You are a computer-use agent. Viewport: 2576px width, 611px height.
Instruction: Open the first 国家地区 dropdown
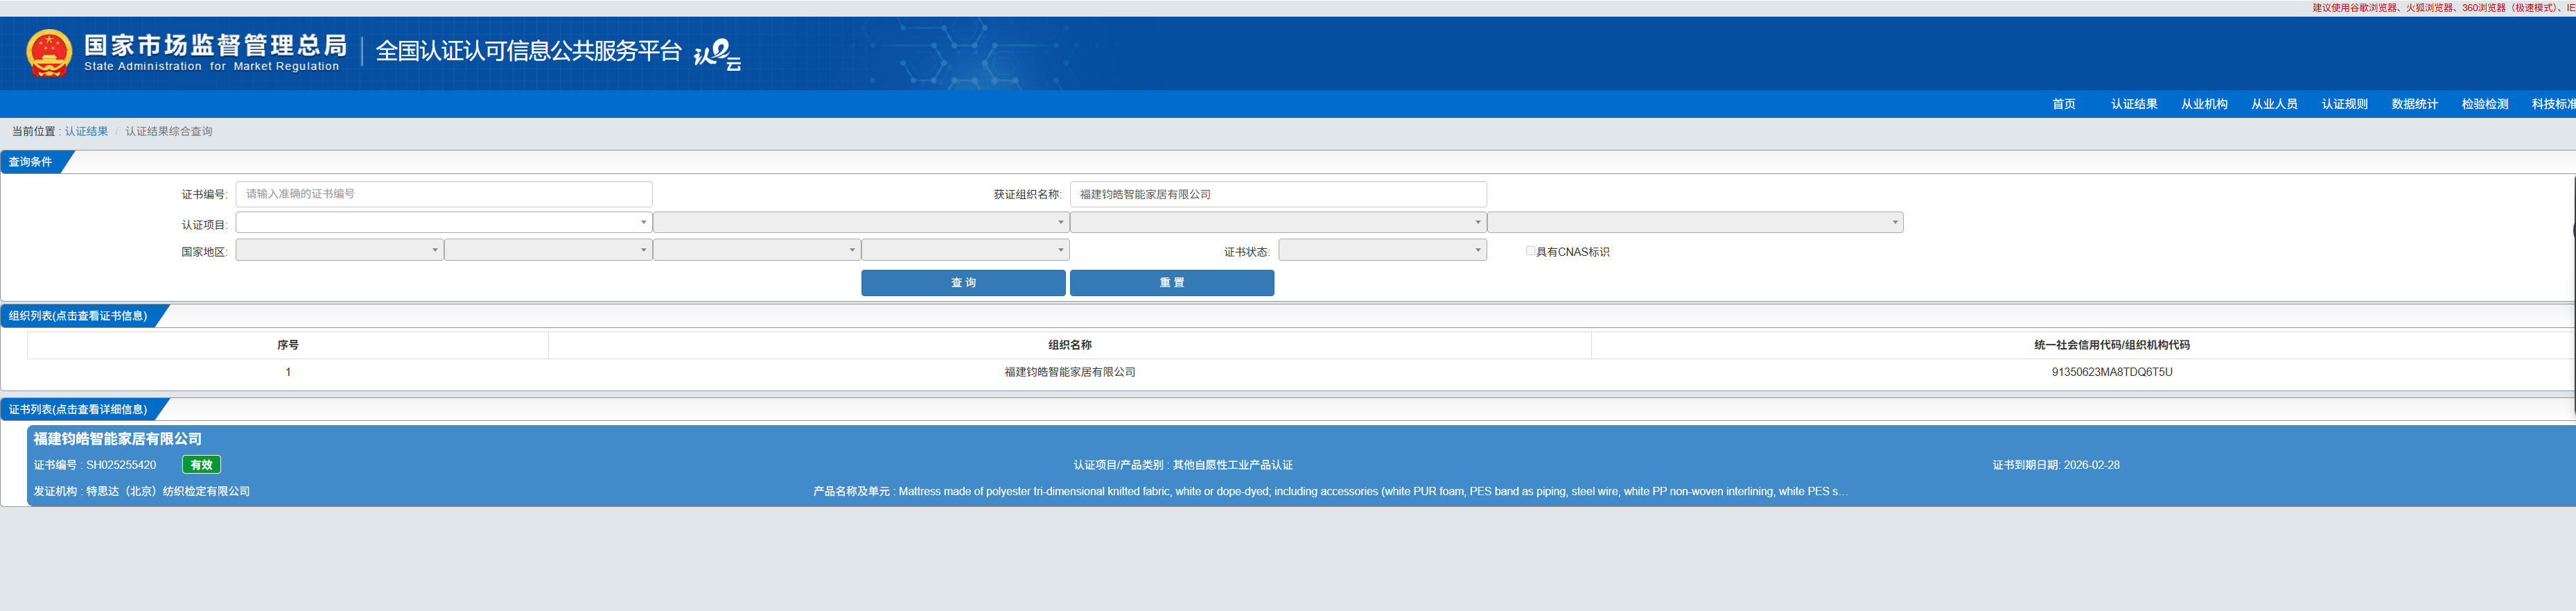[340, 250]
